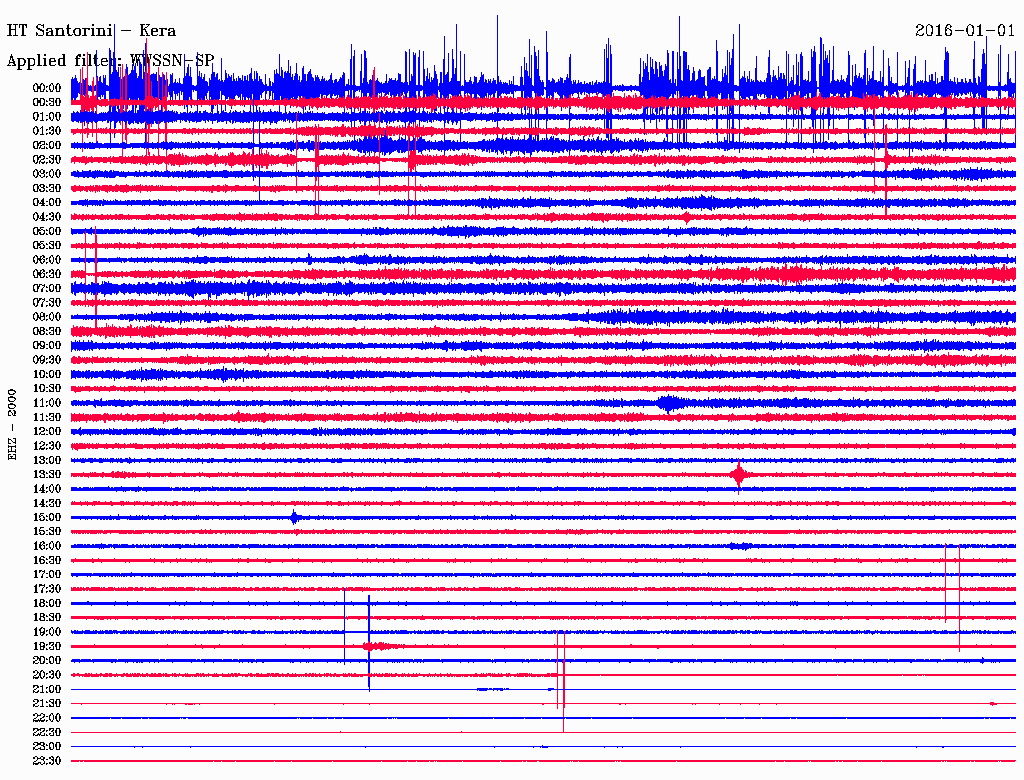Select the 00:00 time label
The height and width of the screenshot is (780, 1024).
pyautogui.click(x=47, y=88)
